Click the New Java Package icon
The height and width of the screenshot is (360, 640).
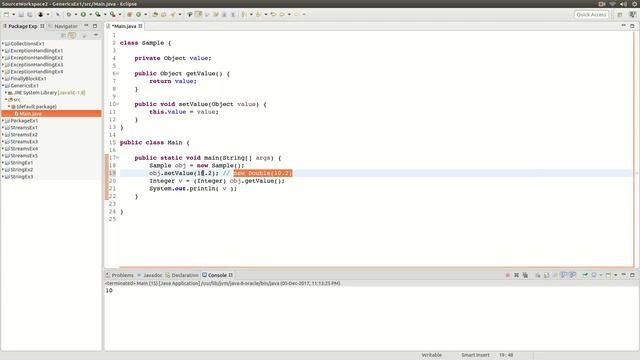[130, 14]
